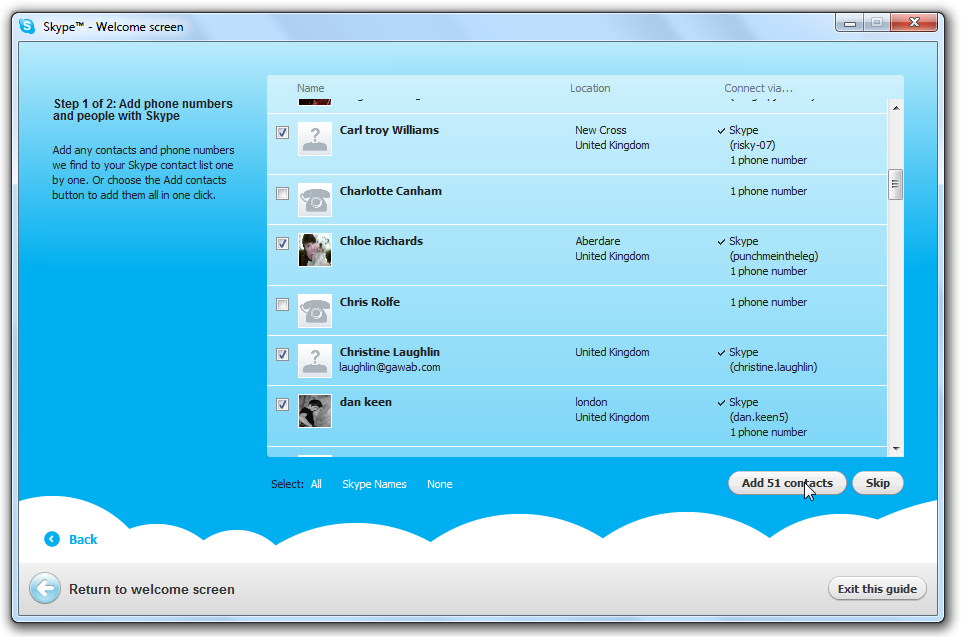
Task: Click Carl troy Williams placeholder avatar
Action: click(315, 139)
